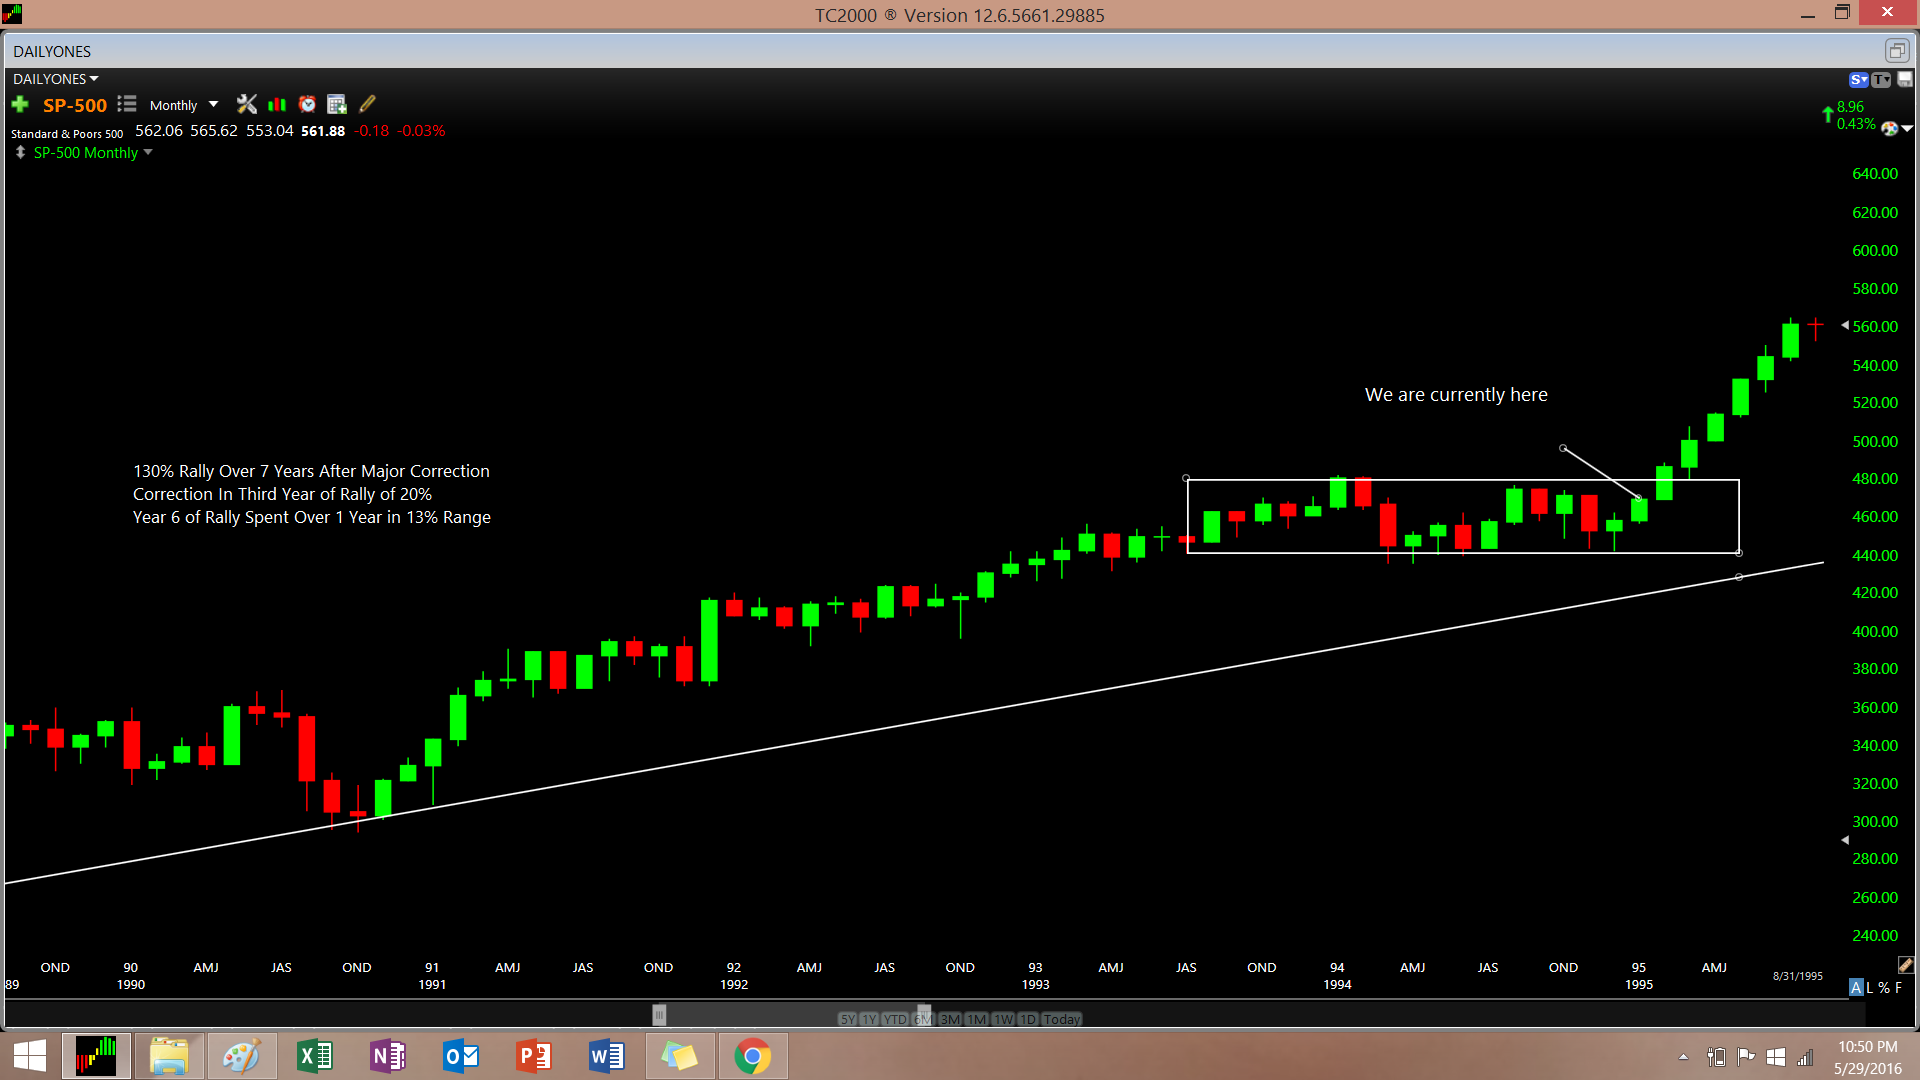Screen dimensions: 1920x1080
Task: Click the floppy disk save icon
Action: [x=1905, y=79]
